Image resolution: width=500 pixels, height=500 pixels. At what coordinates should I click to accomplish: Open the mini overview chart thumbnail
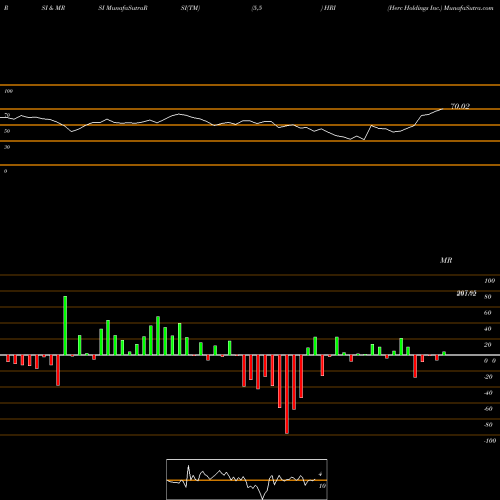point(247,479)
